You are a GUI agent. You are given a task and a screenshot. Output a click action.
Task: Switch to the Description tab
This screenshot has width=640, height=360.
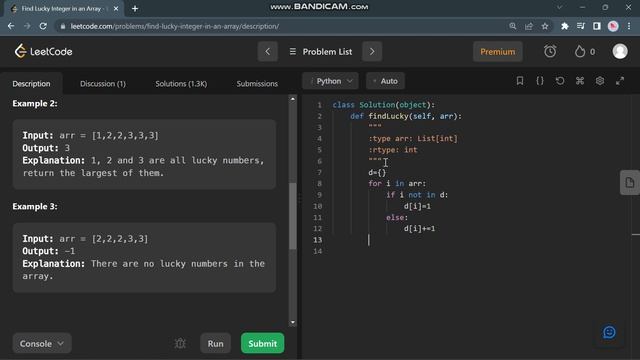tap(31, 84)
